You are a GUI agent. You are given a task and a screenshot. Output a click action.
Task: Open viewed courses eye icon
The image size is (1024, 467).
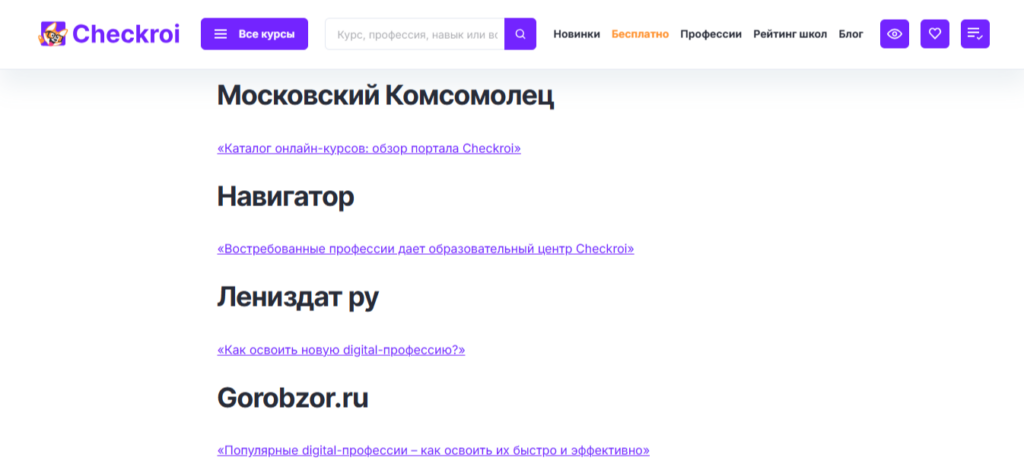894,34
